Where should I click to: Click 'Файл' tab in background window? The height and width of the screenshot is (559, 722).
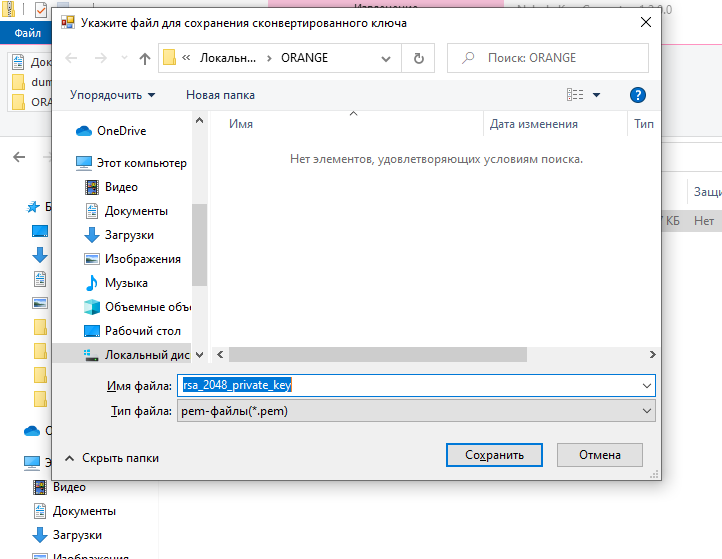click(x=27, y=33)
